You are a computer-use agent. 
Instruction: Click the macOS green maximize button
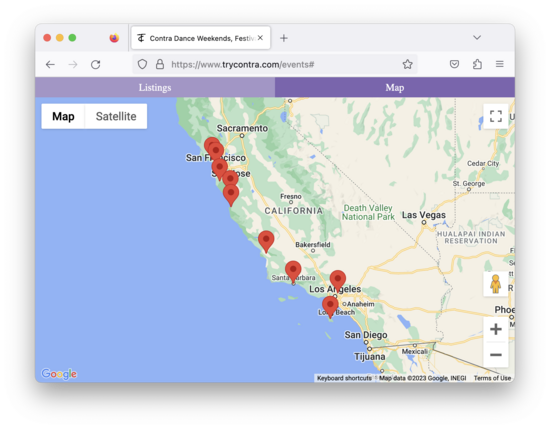tap(72, 38)
